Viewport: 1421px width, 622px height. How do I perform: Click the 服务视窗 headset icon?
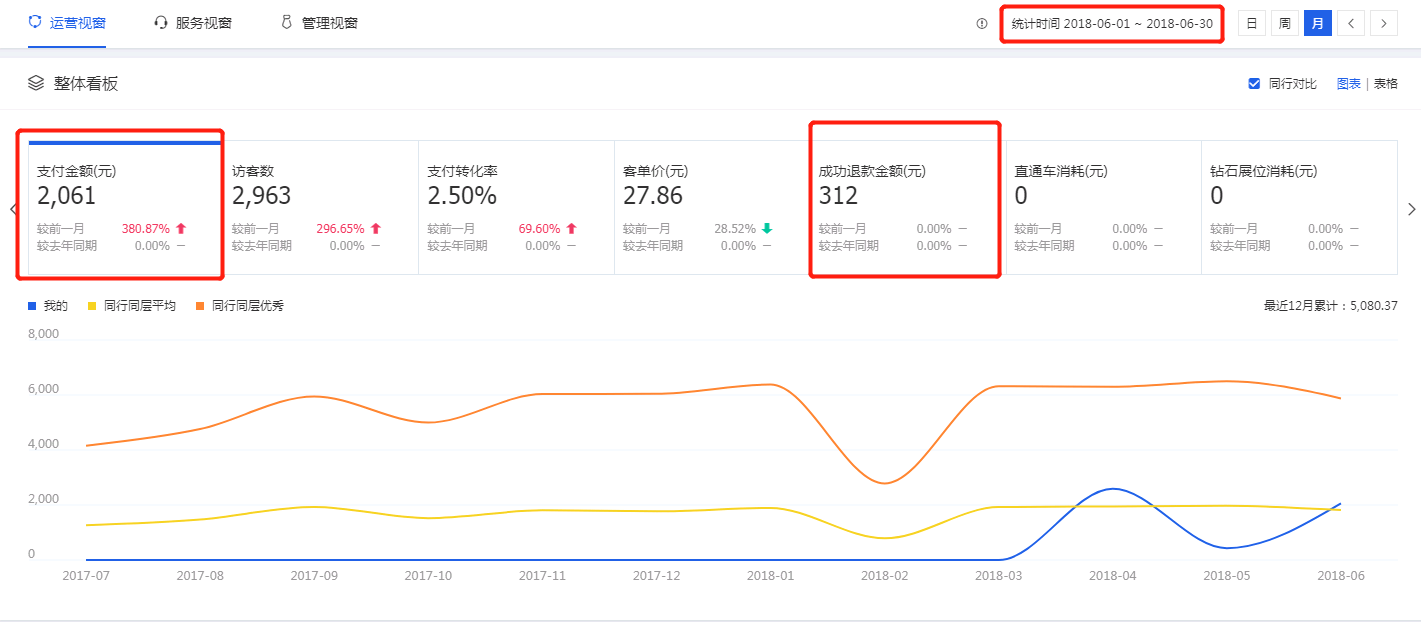coord(161,22)
